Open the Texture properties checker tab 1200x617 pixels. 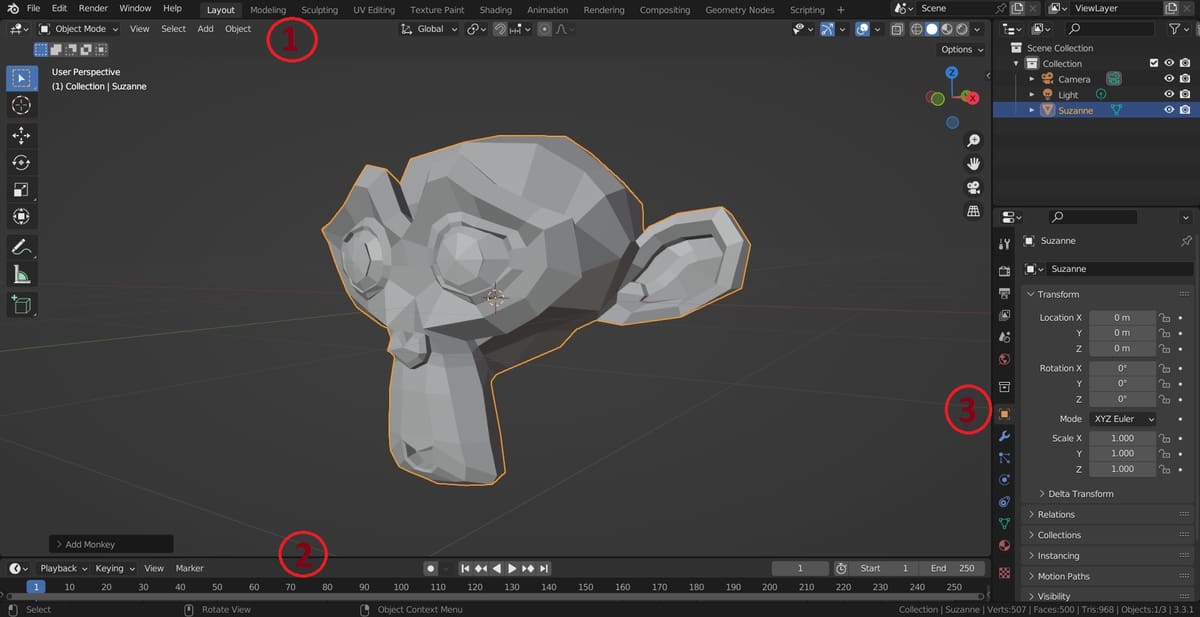point(1004,574)
